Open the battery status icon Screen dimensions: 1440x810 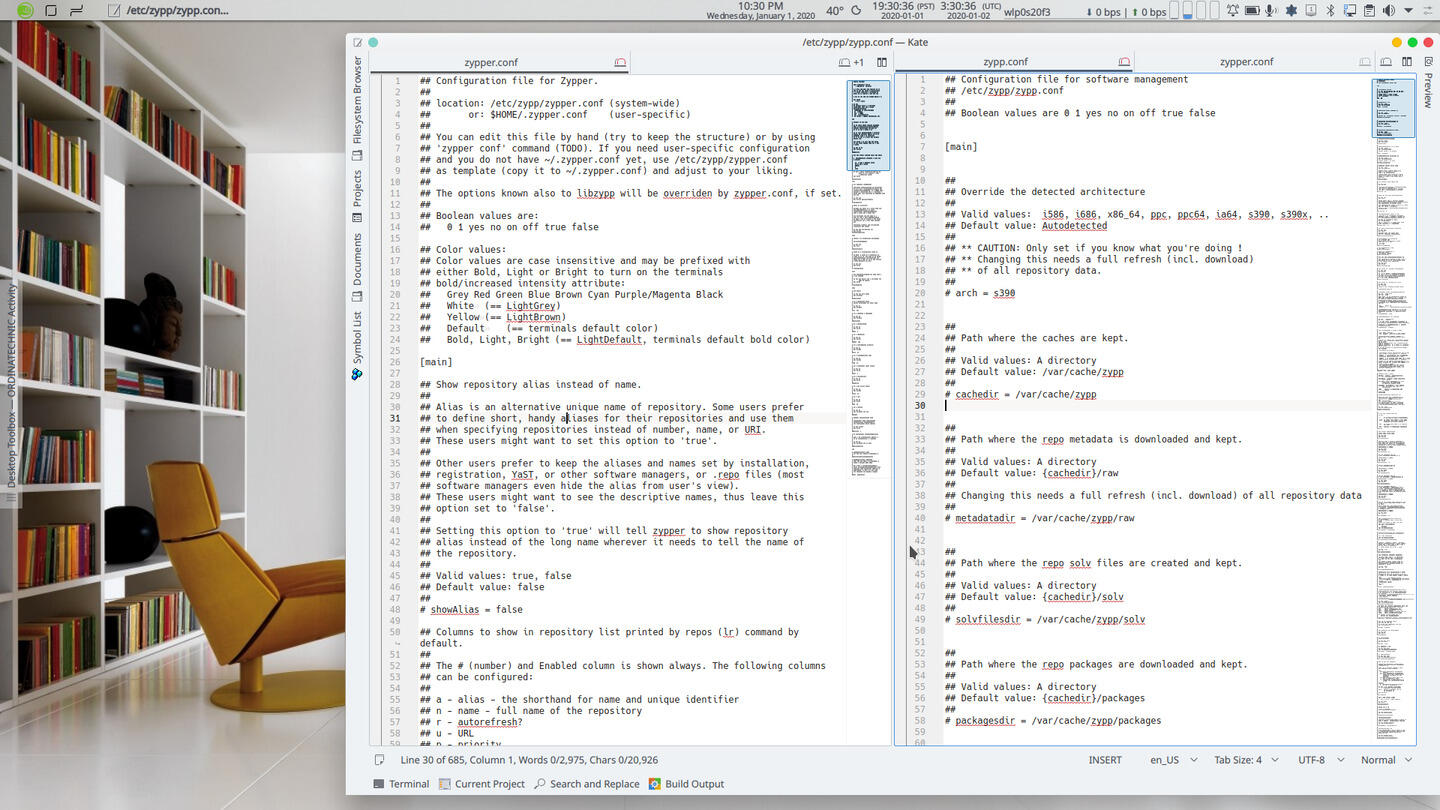[x=1252, y=10]
